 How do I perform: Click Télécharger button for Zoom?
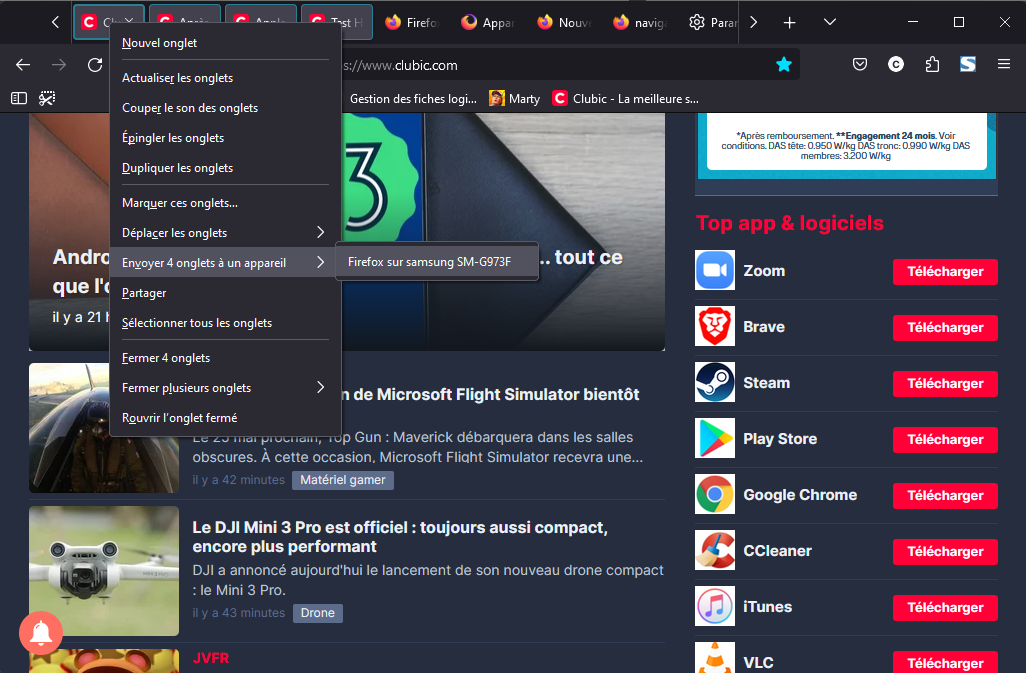click(945, 271)
